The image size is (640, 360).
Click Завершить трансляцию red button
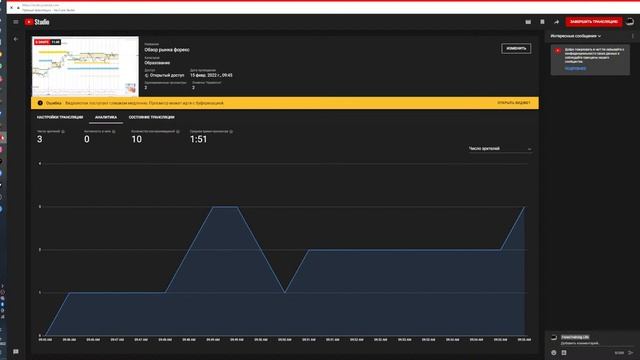pos(594,22)
